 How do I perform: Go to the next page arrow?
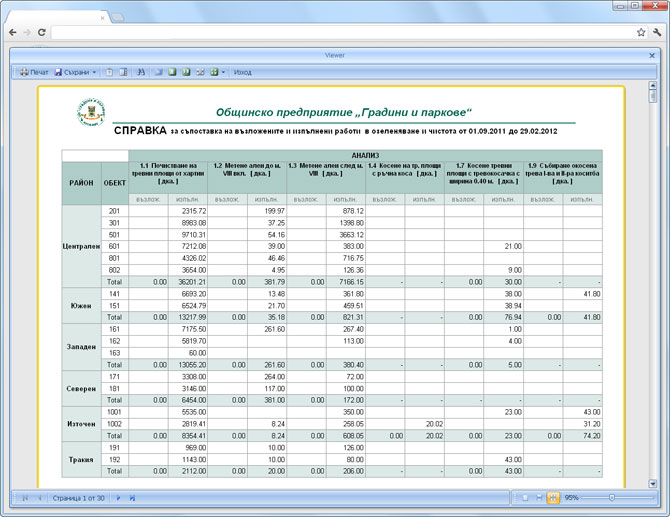pos(118,498)
